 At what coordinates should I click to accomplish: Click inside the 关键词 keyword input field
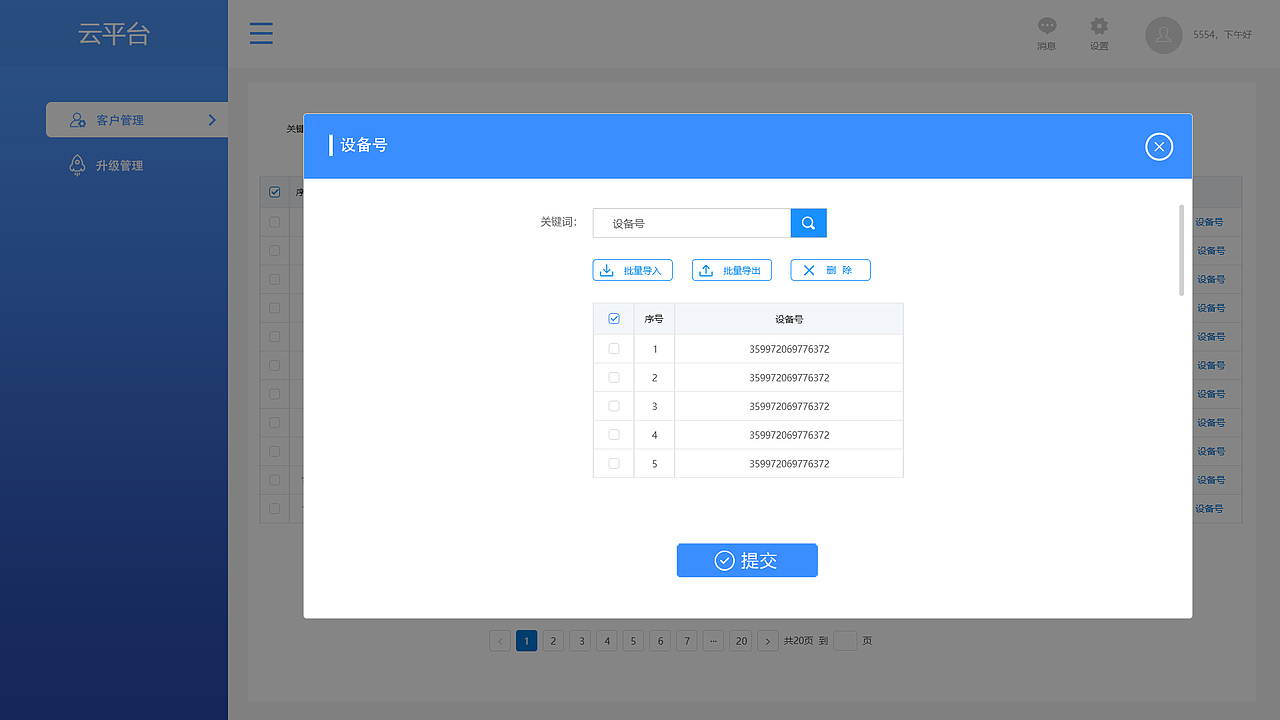691,222
